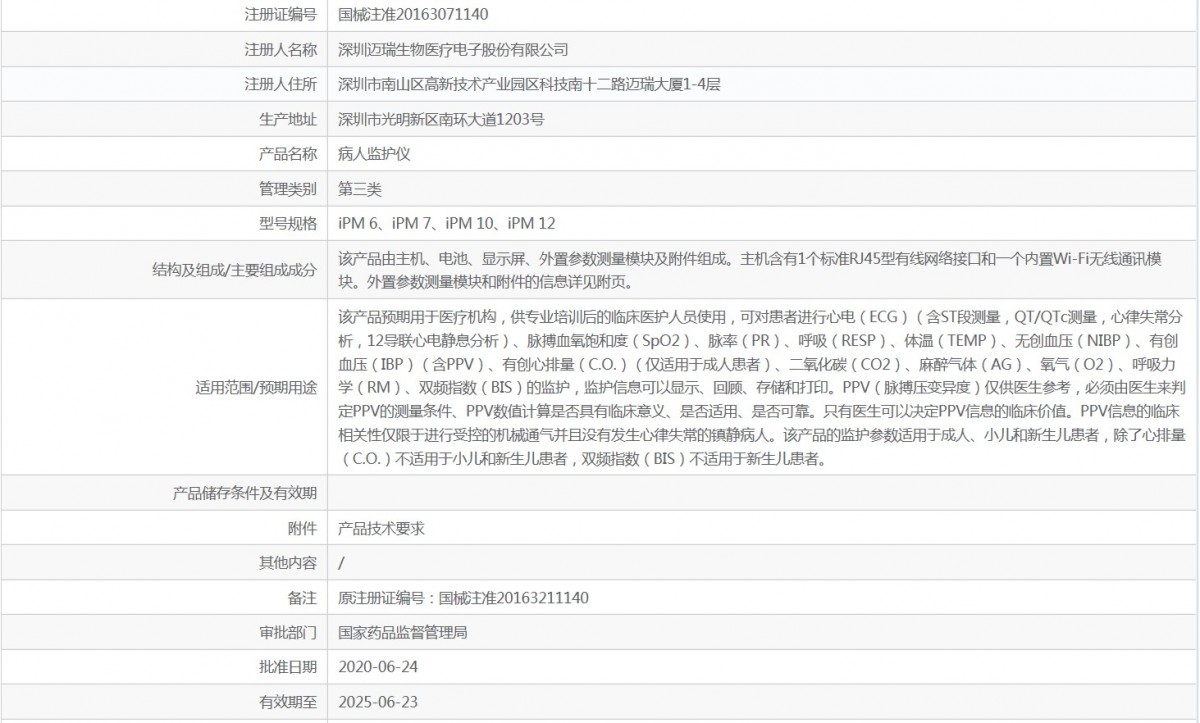
Task: Click the 其他内容 label
Action: 288,563
